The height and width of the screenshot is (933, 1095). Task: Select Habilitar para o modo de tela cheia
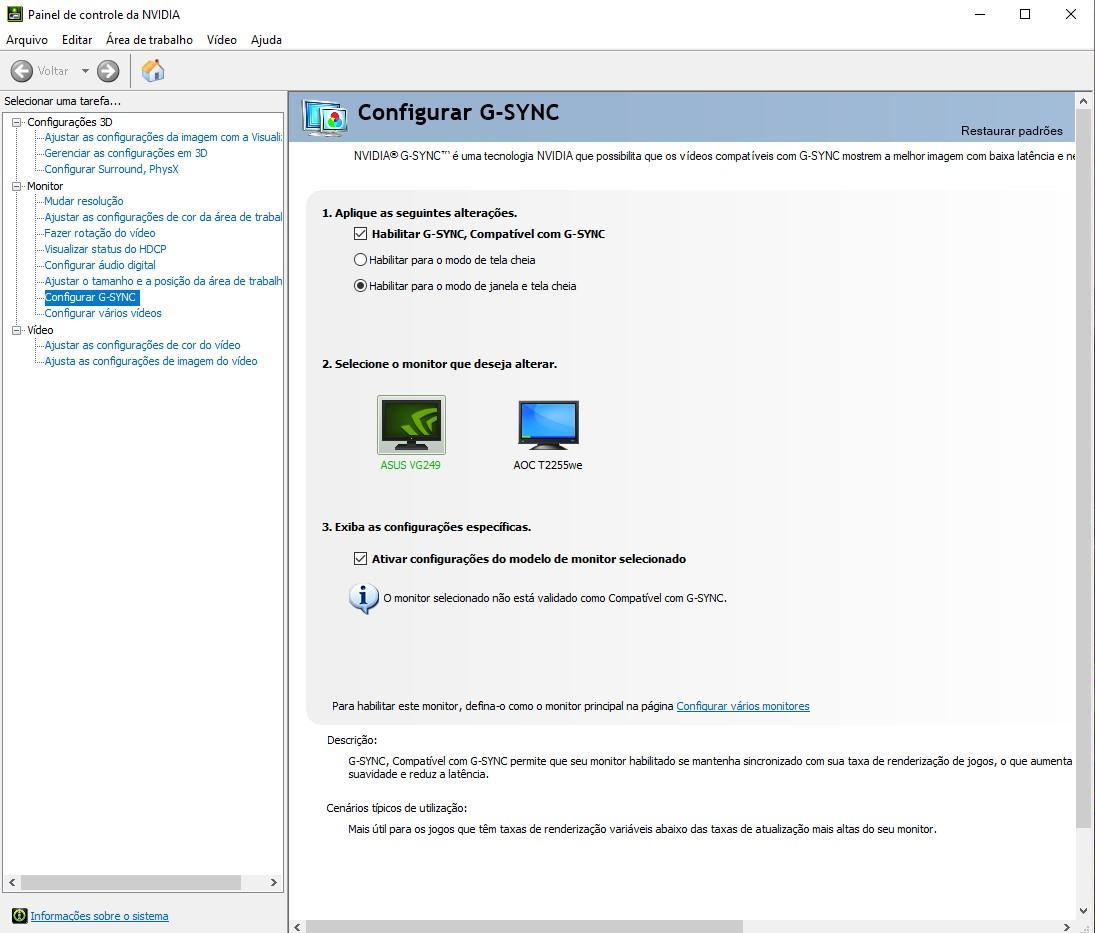click(360, 260)
